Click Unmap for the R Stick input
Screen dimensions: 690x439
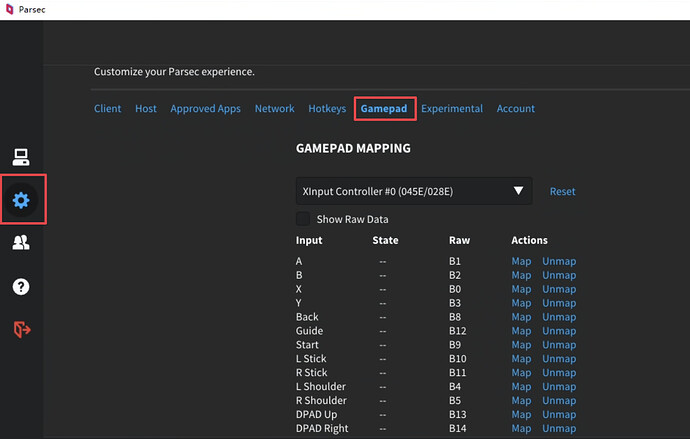[559, 373]
